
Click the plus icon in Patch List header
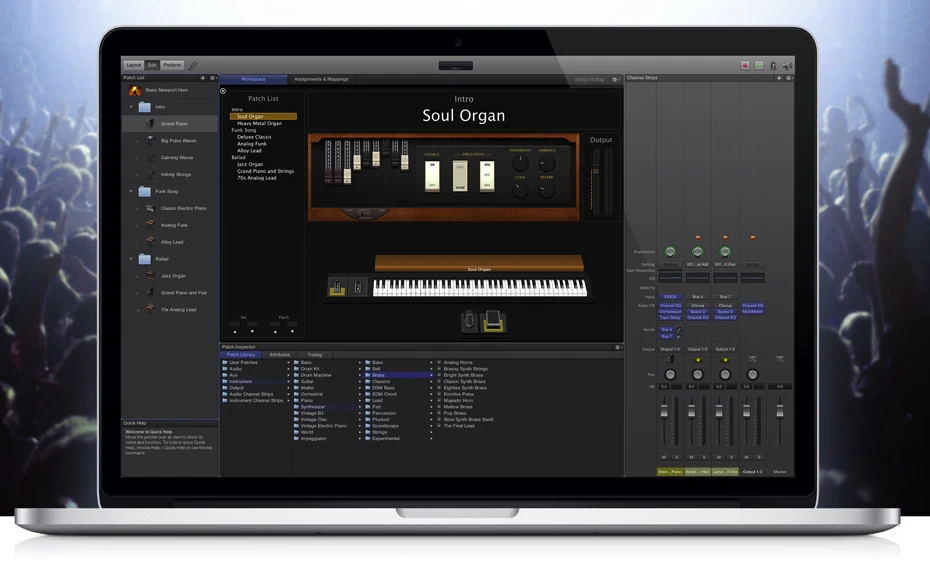pos(203,78)
